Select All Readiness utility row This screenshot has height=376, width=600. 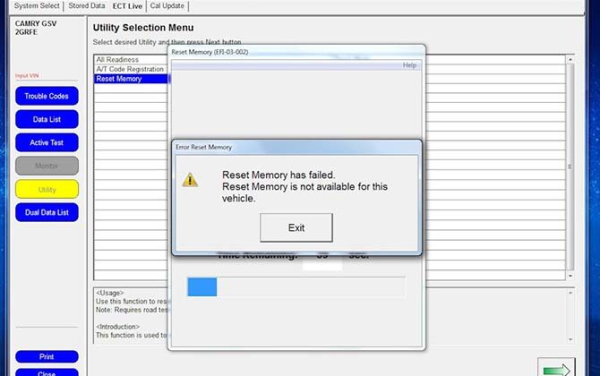click(131, 60)
